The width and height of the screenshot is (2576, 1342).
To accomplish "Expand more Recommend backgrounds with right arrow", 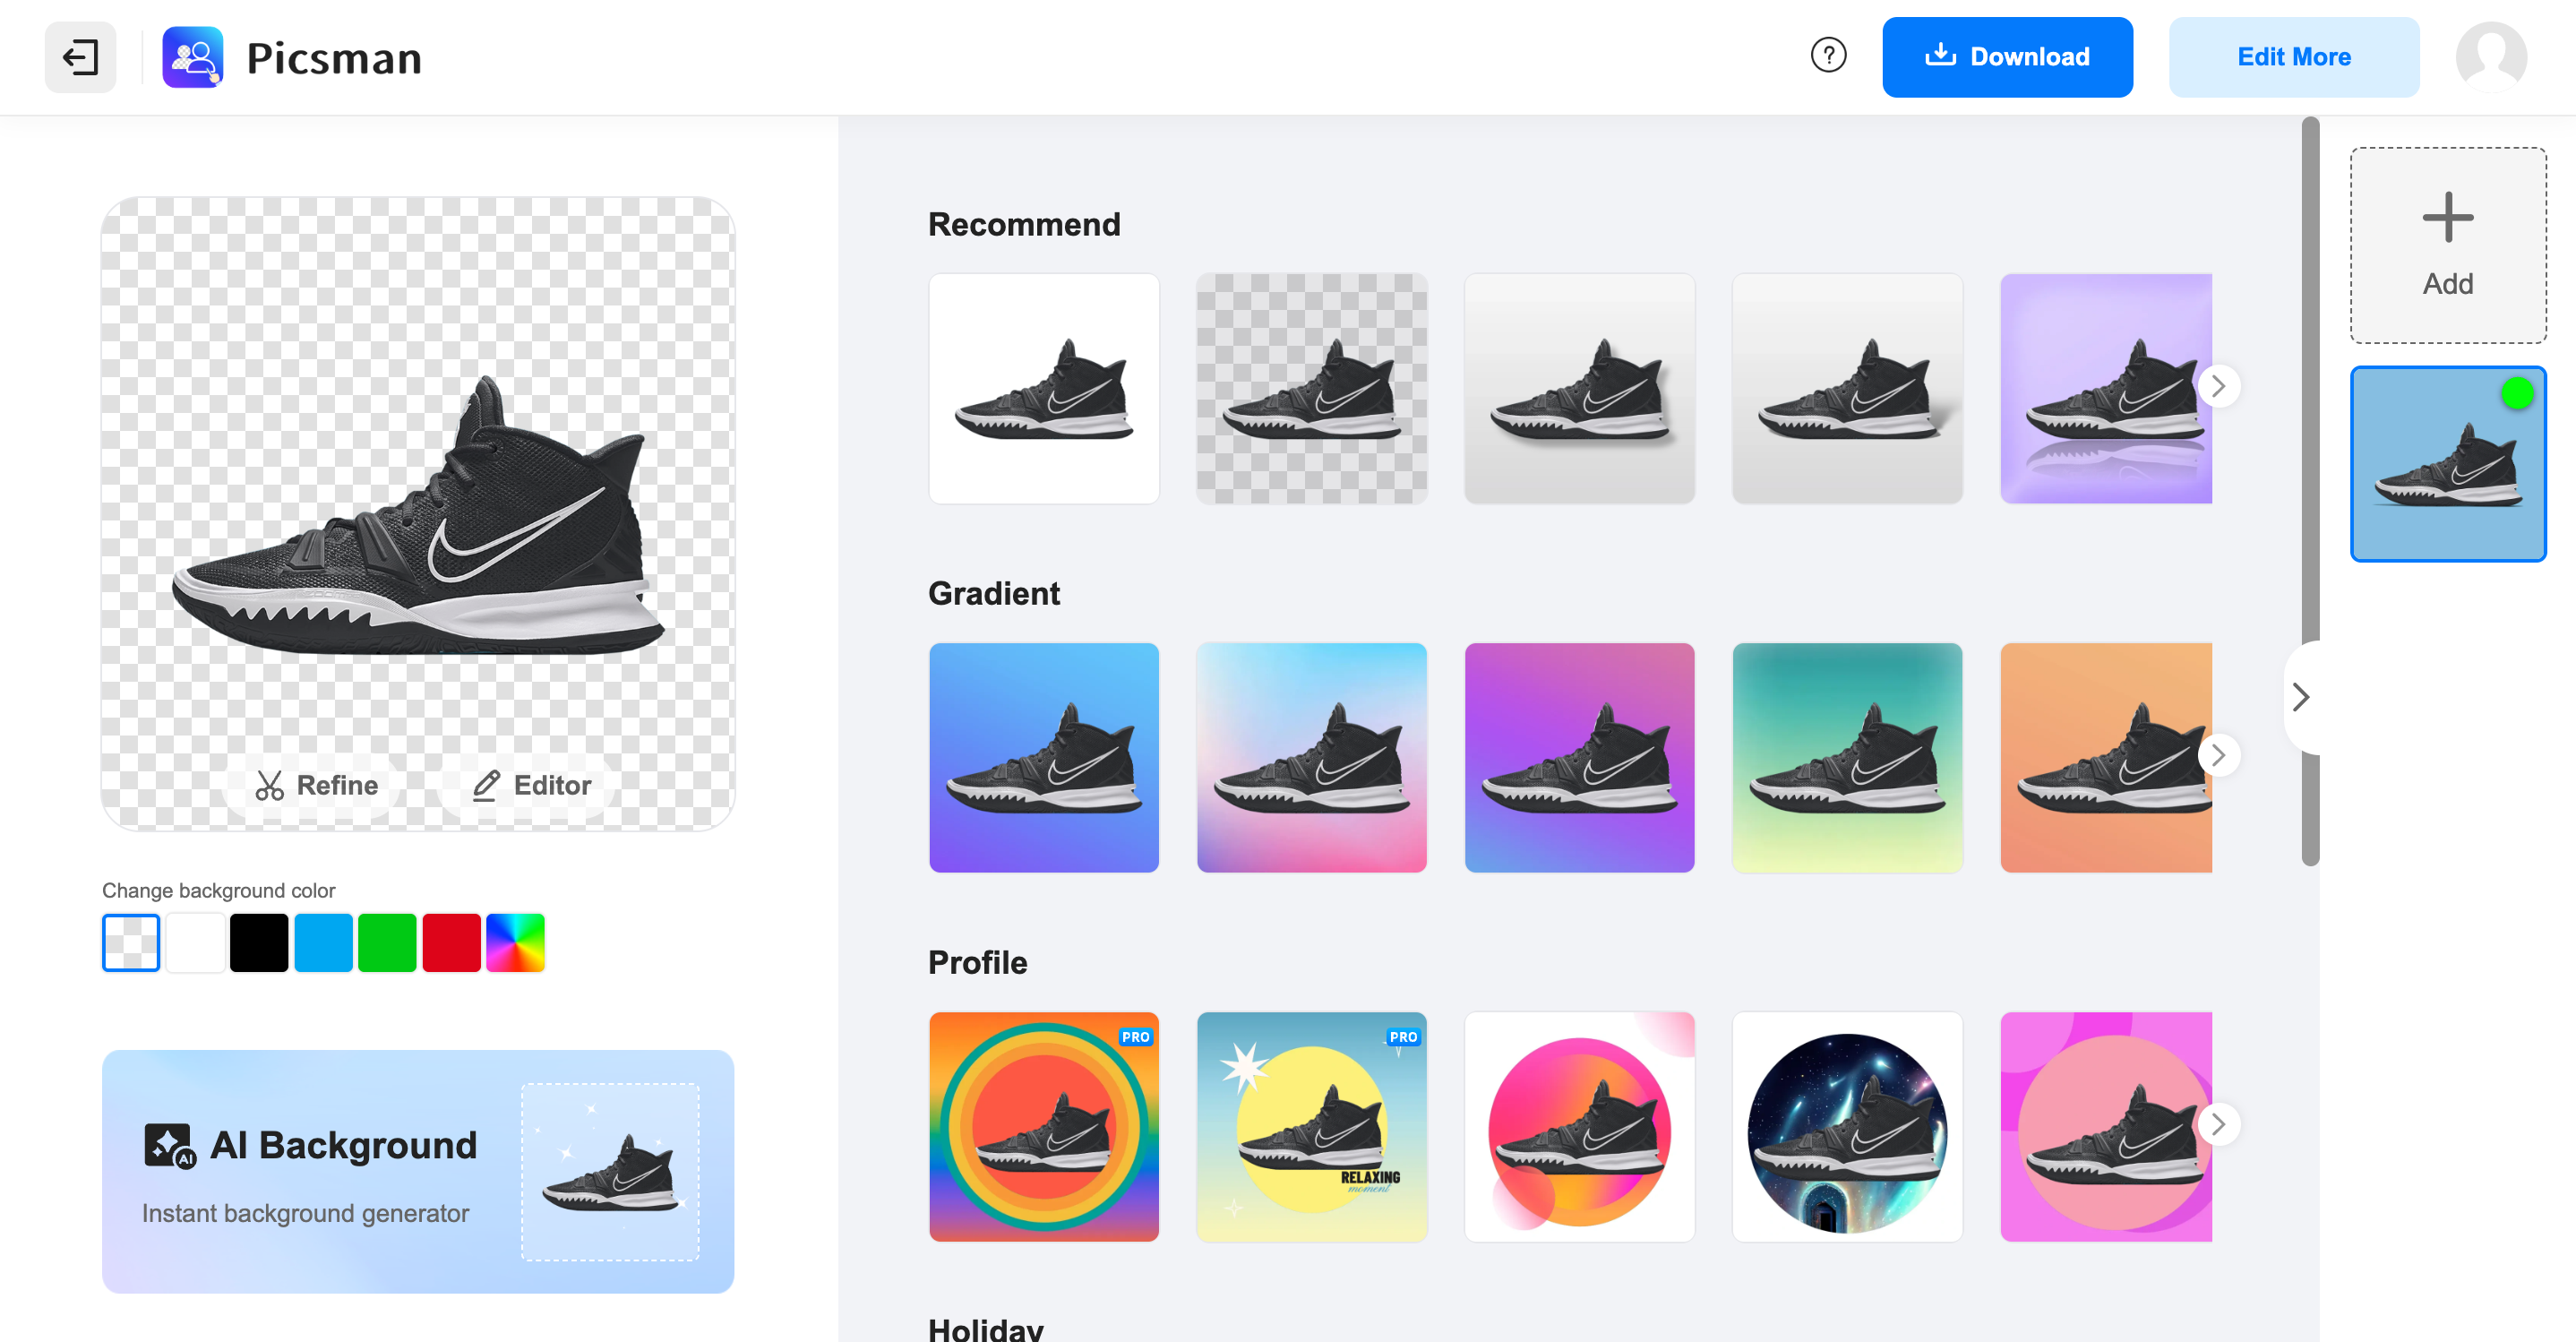I will [x=2219, y=386].
